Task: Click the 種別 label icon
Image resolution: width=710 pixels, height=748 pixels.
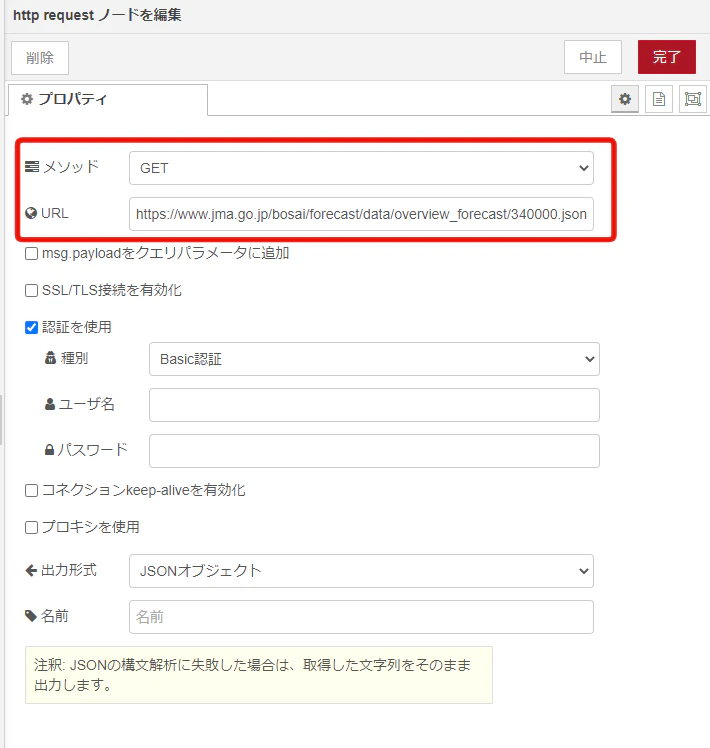Action: point(50,358)
